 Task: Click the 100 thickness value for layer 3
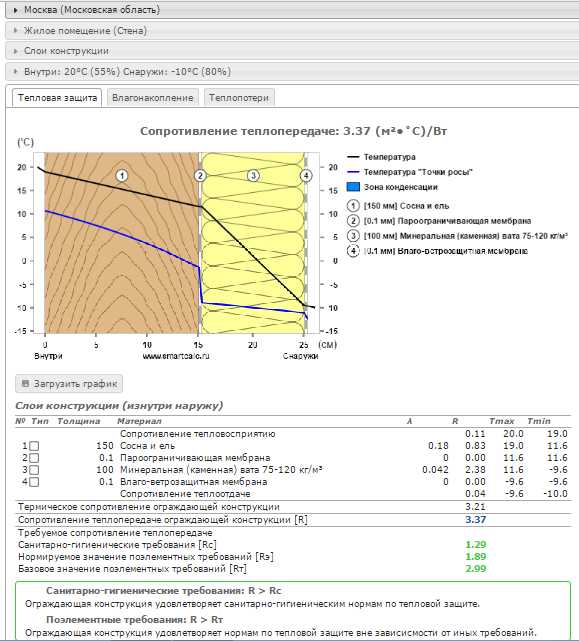pos(105,470)
